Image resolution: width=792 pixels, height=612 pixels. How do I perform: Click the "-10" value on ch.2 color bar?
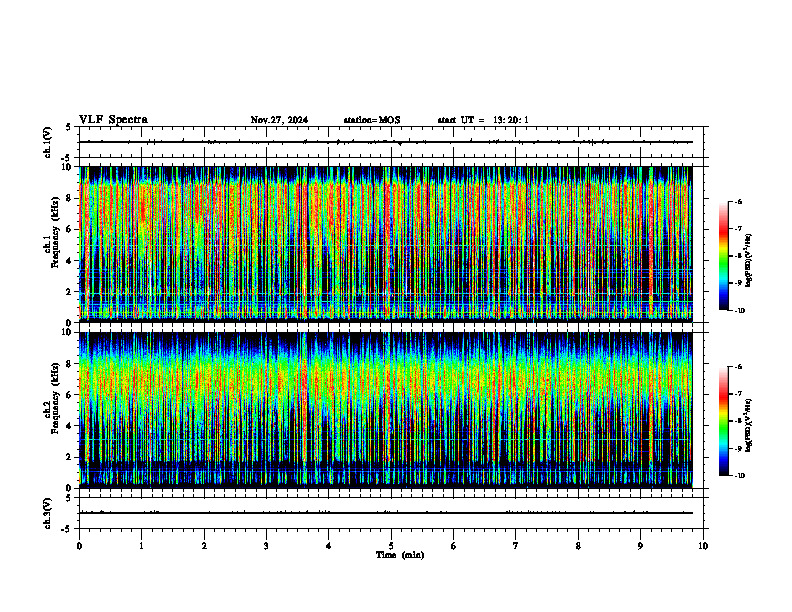tap(739, 476)
